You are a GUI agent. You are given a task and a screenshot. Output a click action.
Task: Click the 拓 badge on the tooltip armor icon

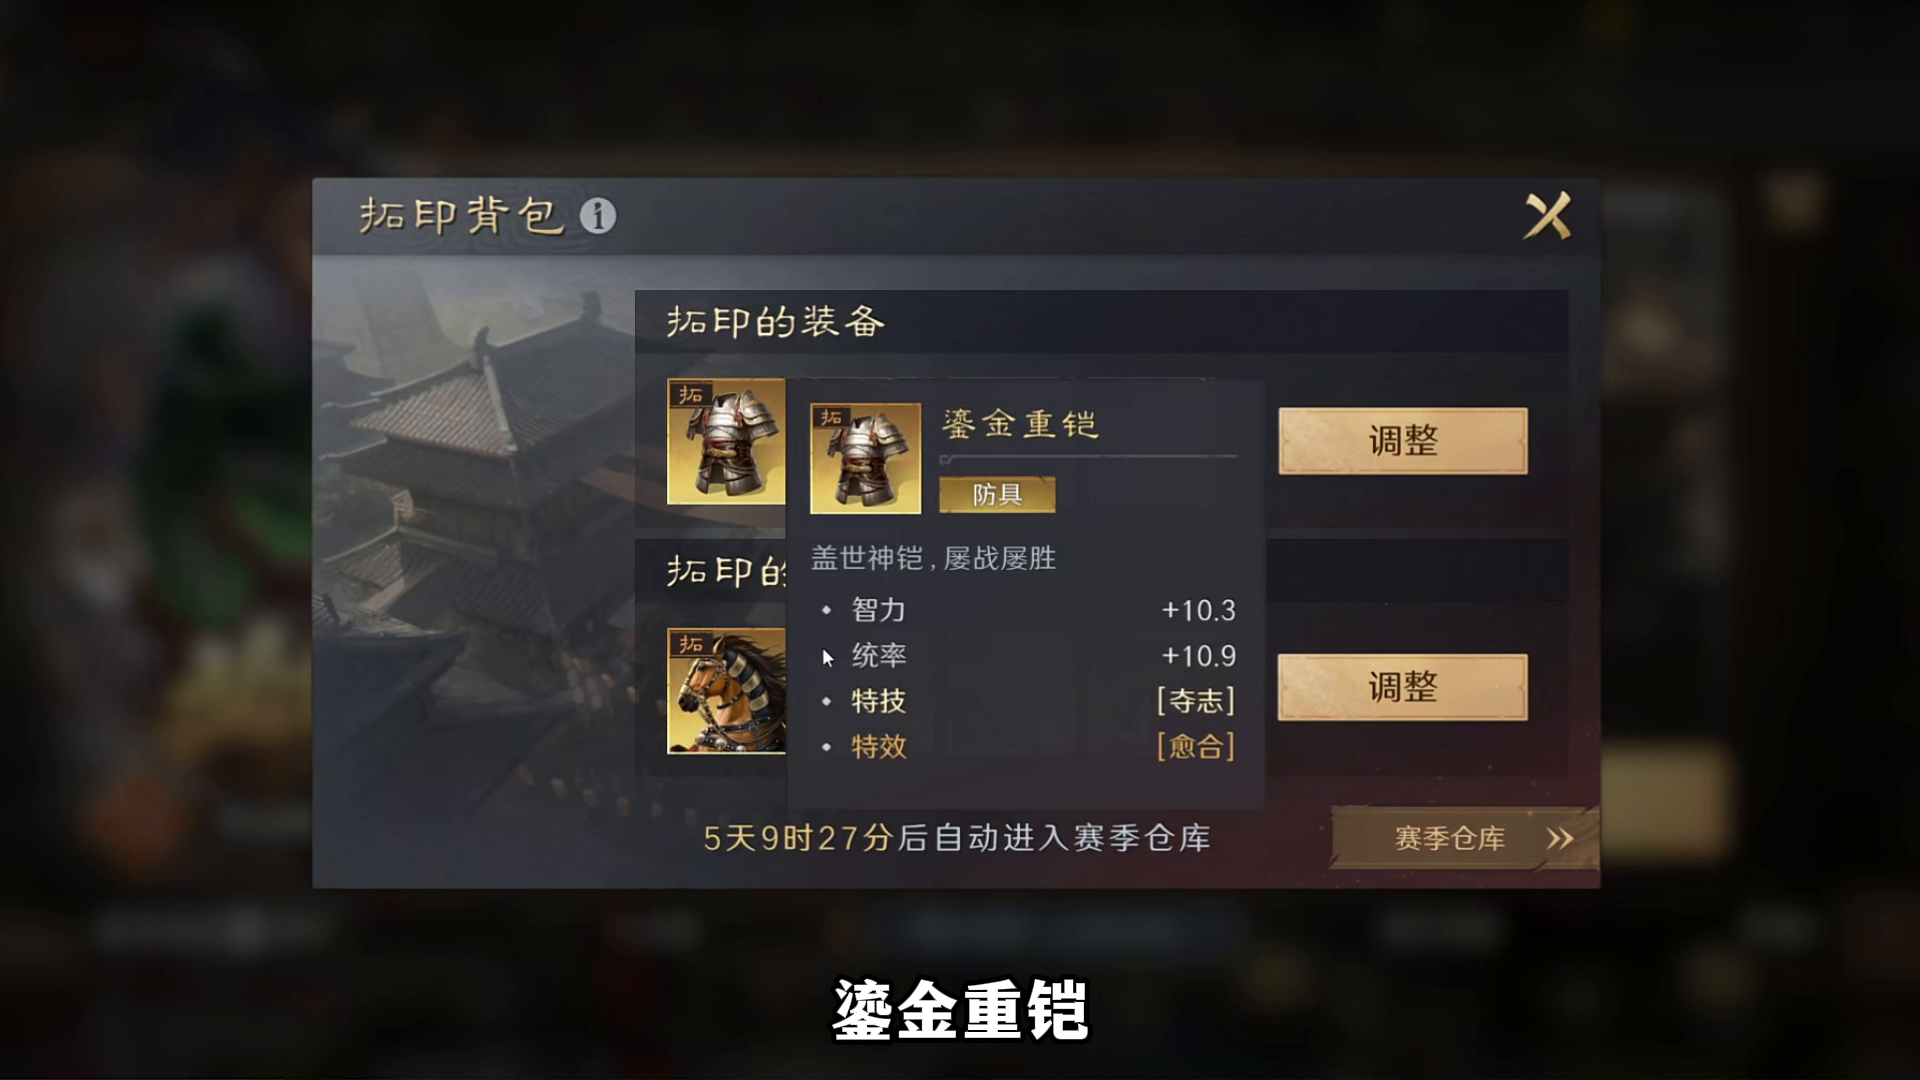point(832,417)
